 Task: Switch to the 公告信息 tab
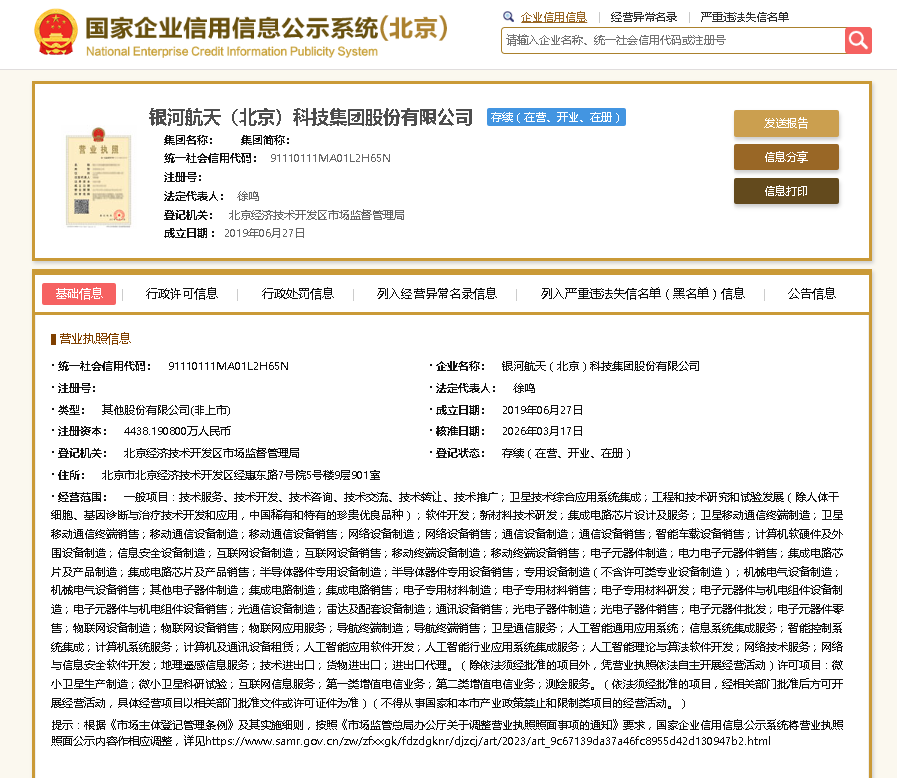coord(811,293)
